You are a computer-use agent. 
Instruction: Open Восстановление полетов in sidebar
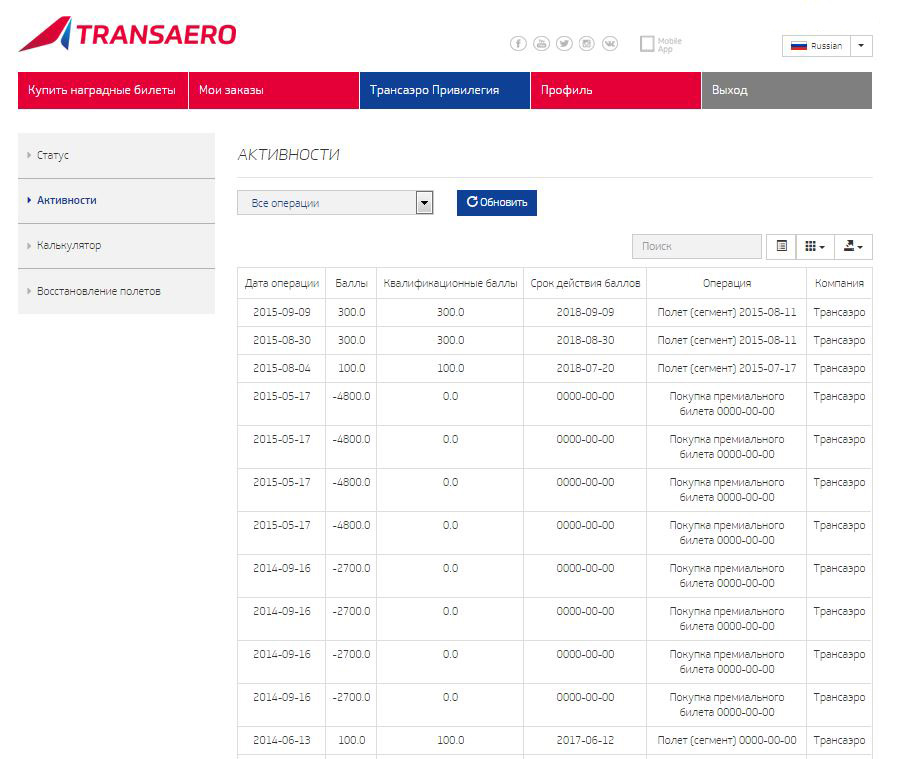[x=116, y=291]
